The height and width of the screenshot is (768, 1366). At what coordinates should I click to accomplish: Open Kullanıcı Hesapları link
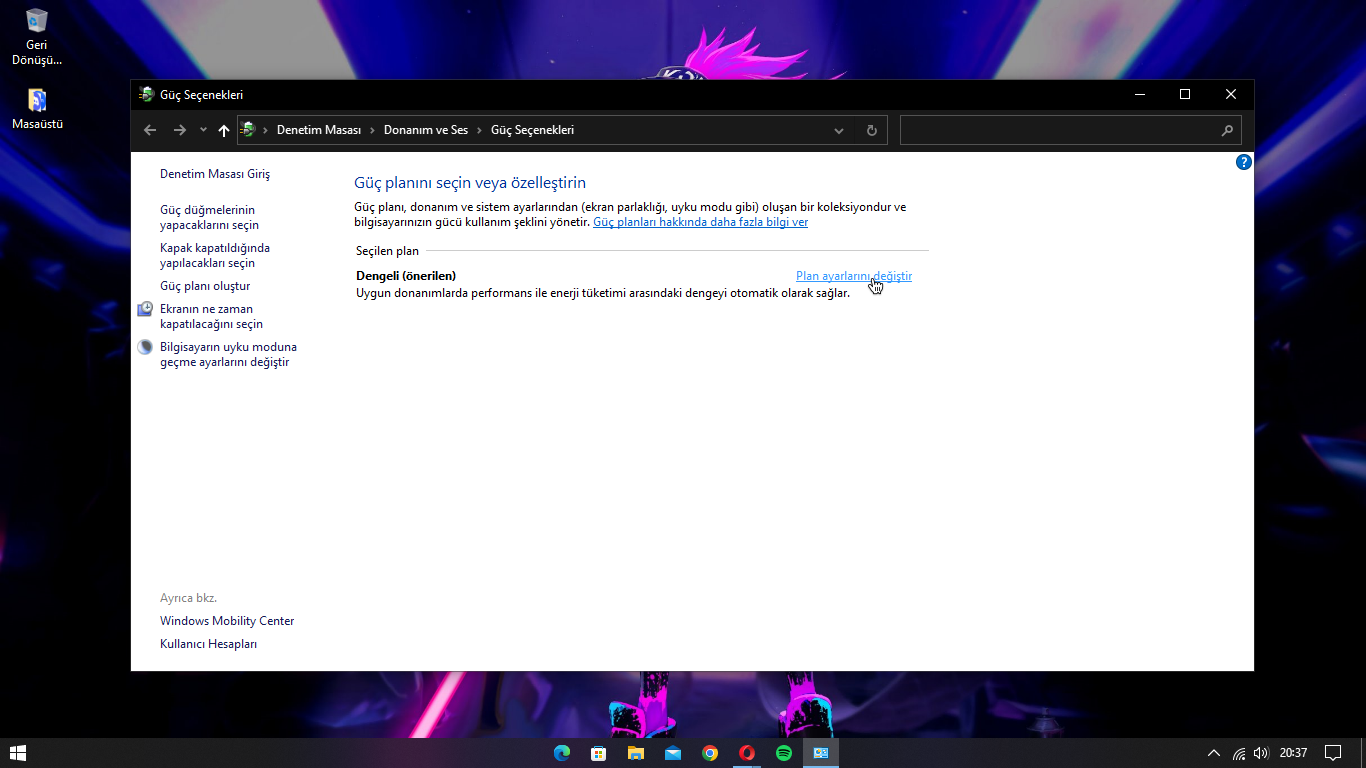pyautogui.click(x=208, y=644)
